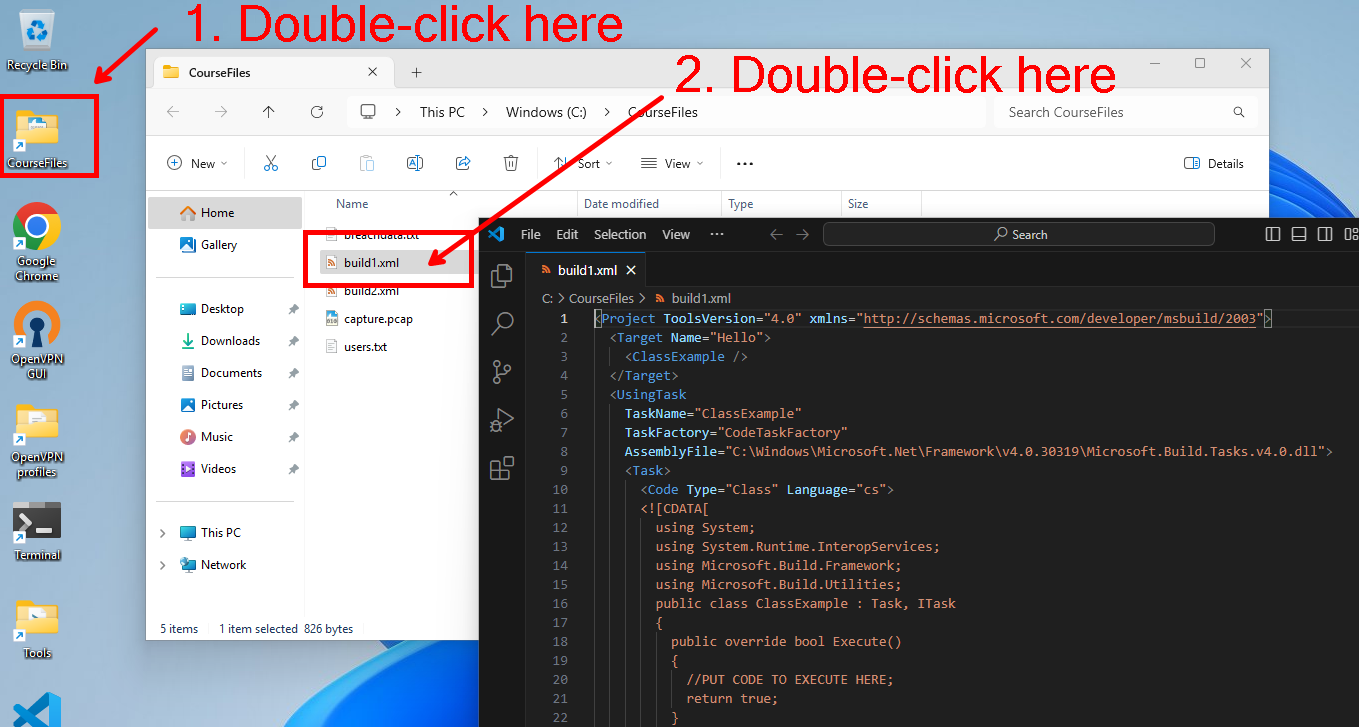
Task: Toggle the bottom panel layout icon
Action: point(1299,234)
